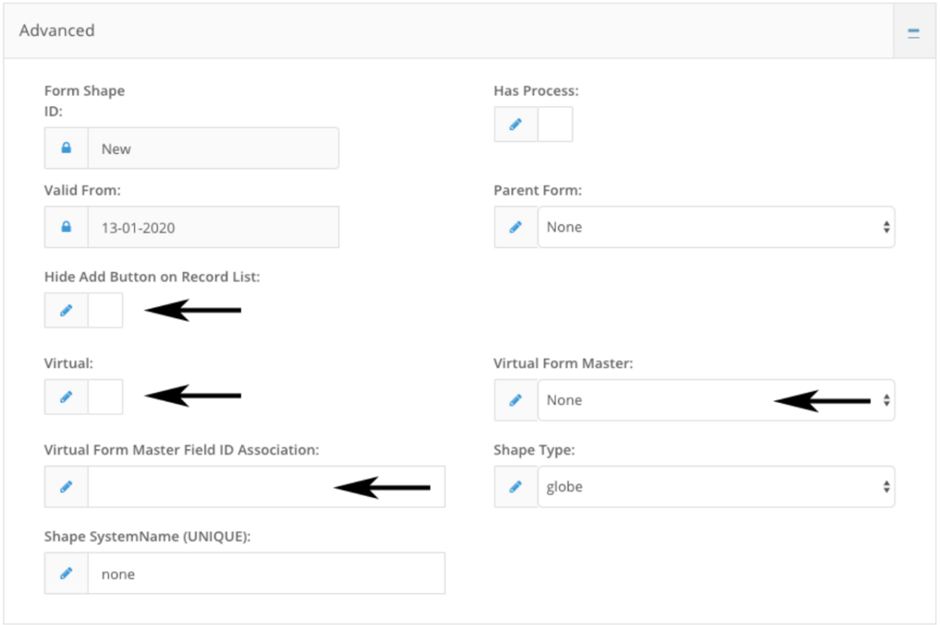Viewport: 940px width, 625px height.
Task: Click the 'Shape SystemName (UNIQUE):' label
Action: [147, 536]
